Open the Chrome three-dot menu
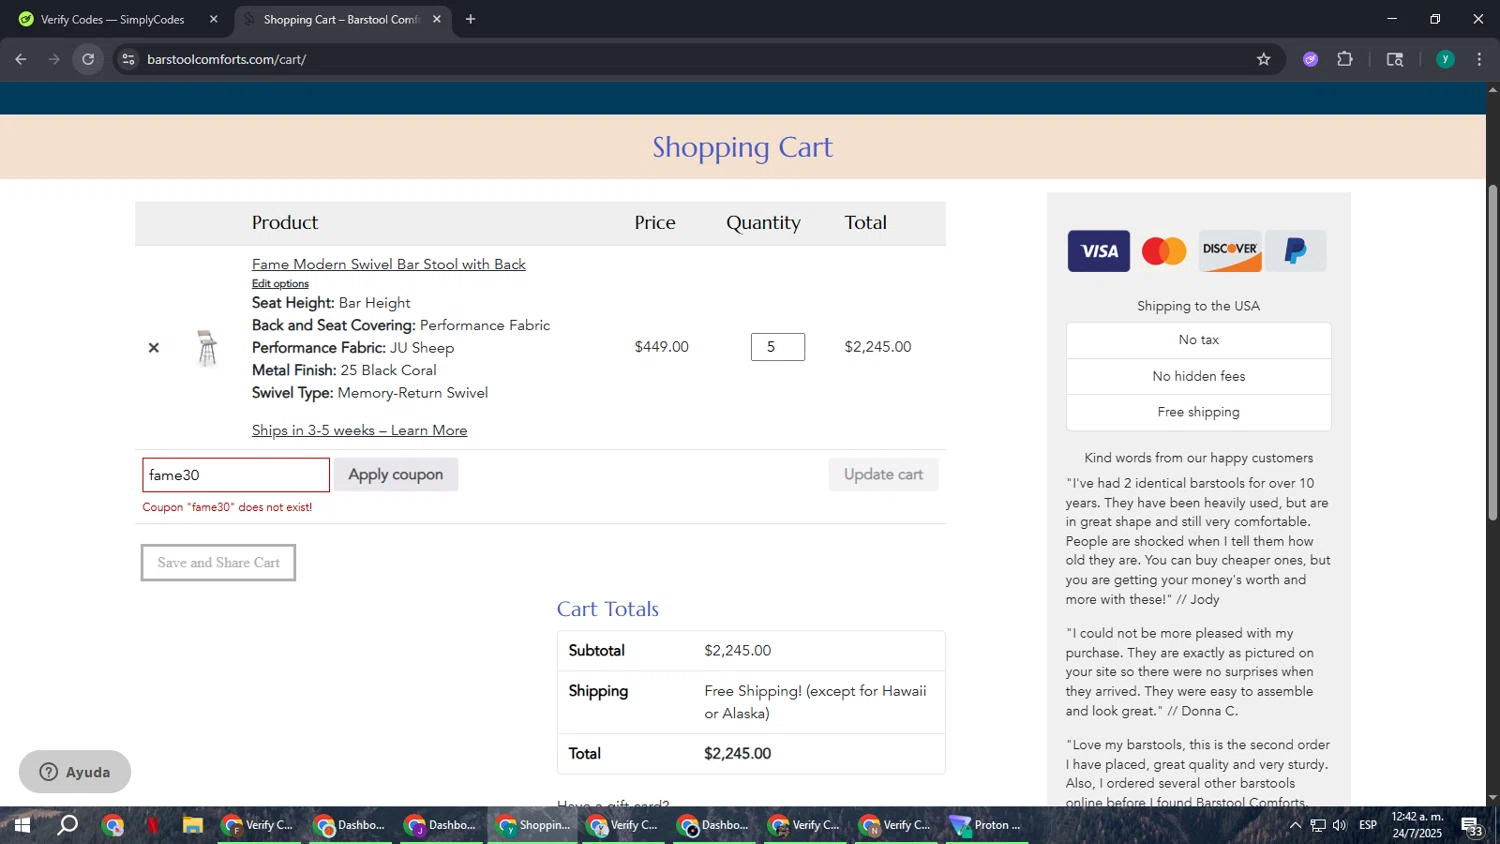Viewport: 1500px width, 844px height. point(1480,60)
